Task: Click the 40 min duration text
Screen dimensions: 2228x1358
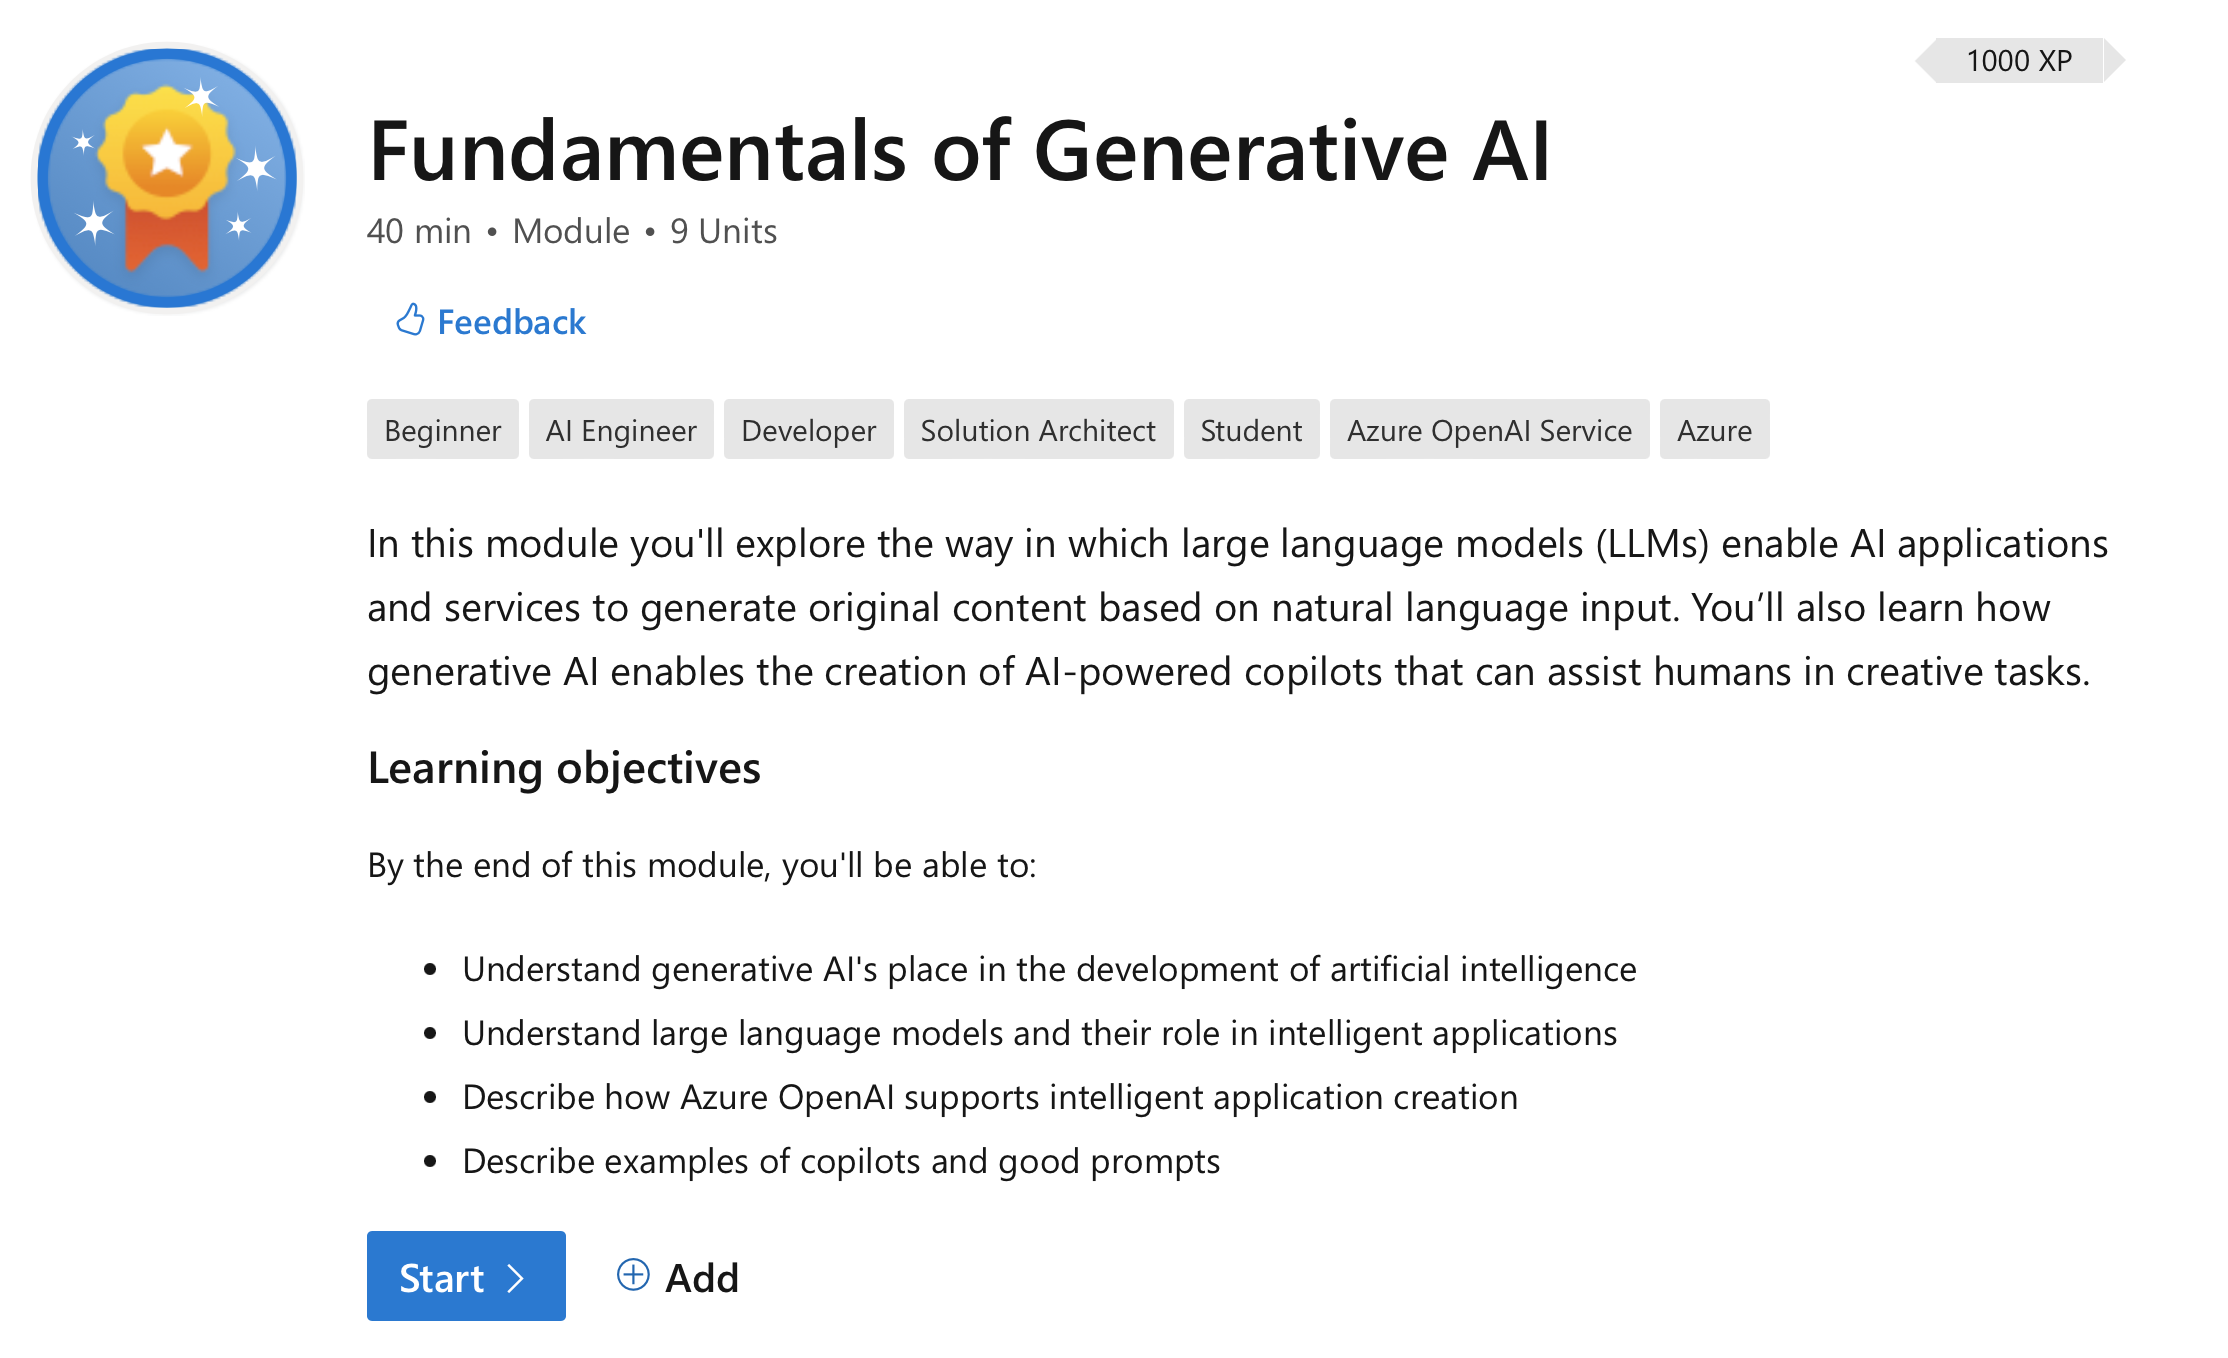Action: (x=418, y=231)
